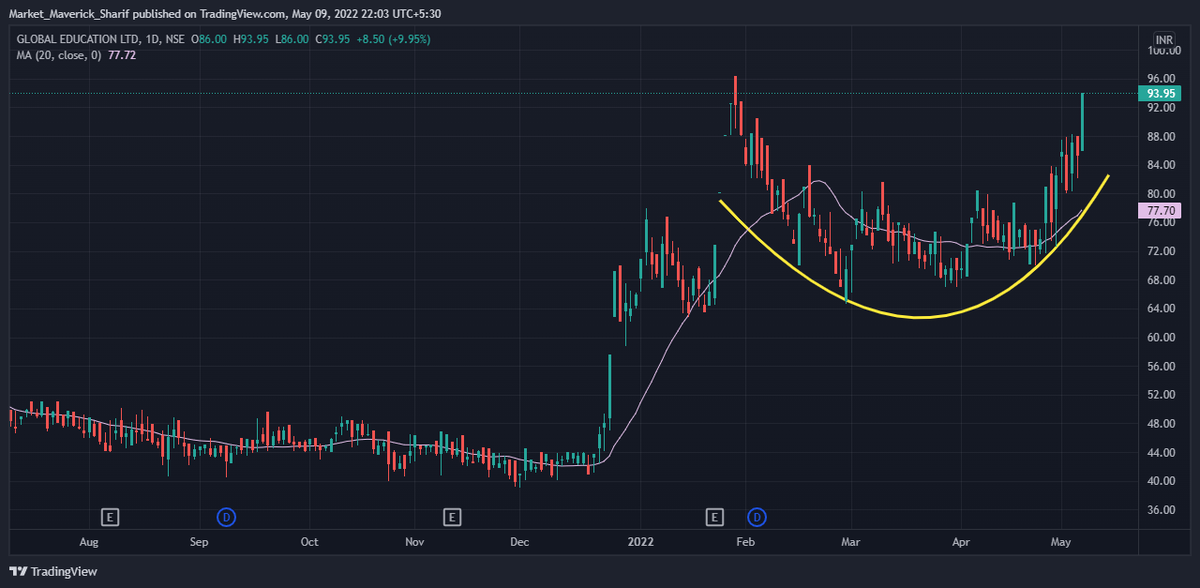Open the earnings E marker beside the Nov label
The width and height of the screenshot is (1200, 588).
click(452, 516)
